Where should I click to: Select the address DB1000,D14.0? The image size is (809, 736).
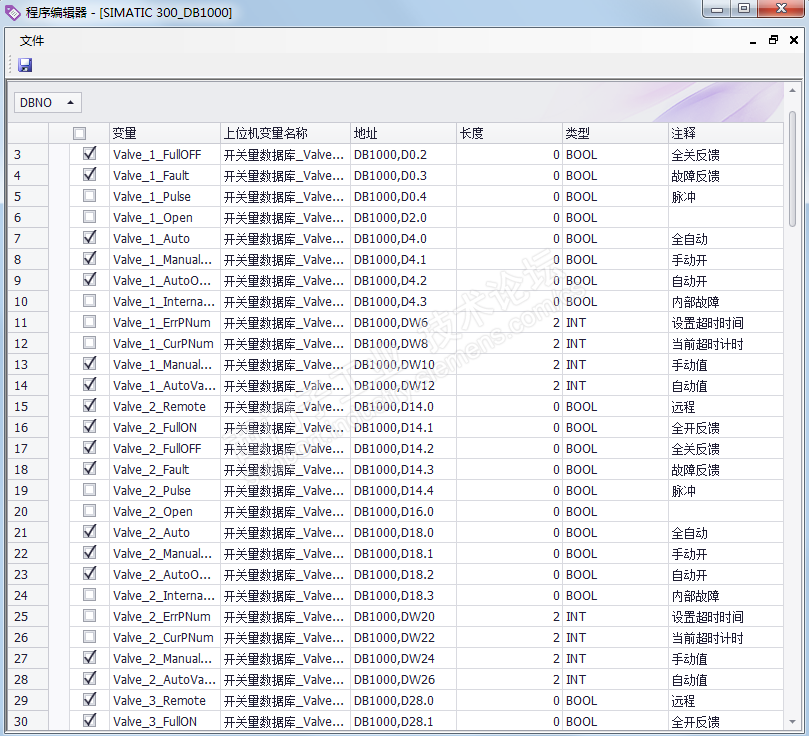pos(403,406)
